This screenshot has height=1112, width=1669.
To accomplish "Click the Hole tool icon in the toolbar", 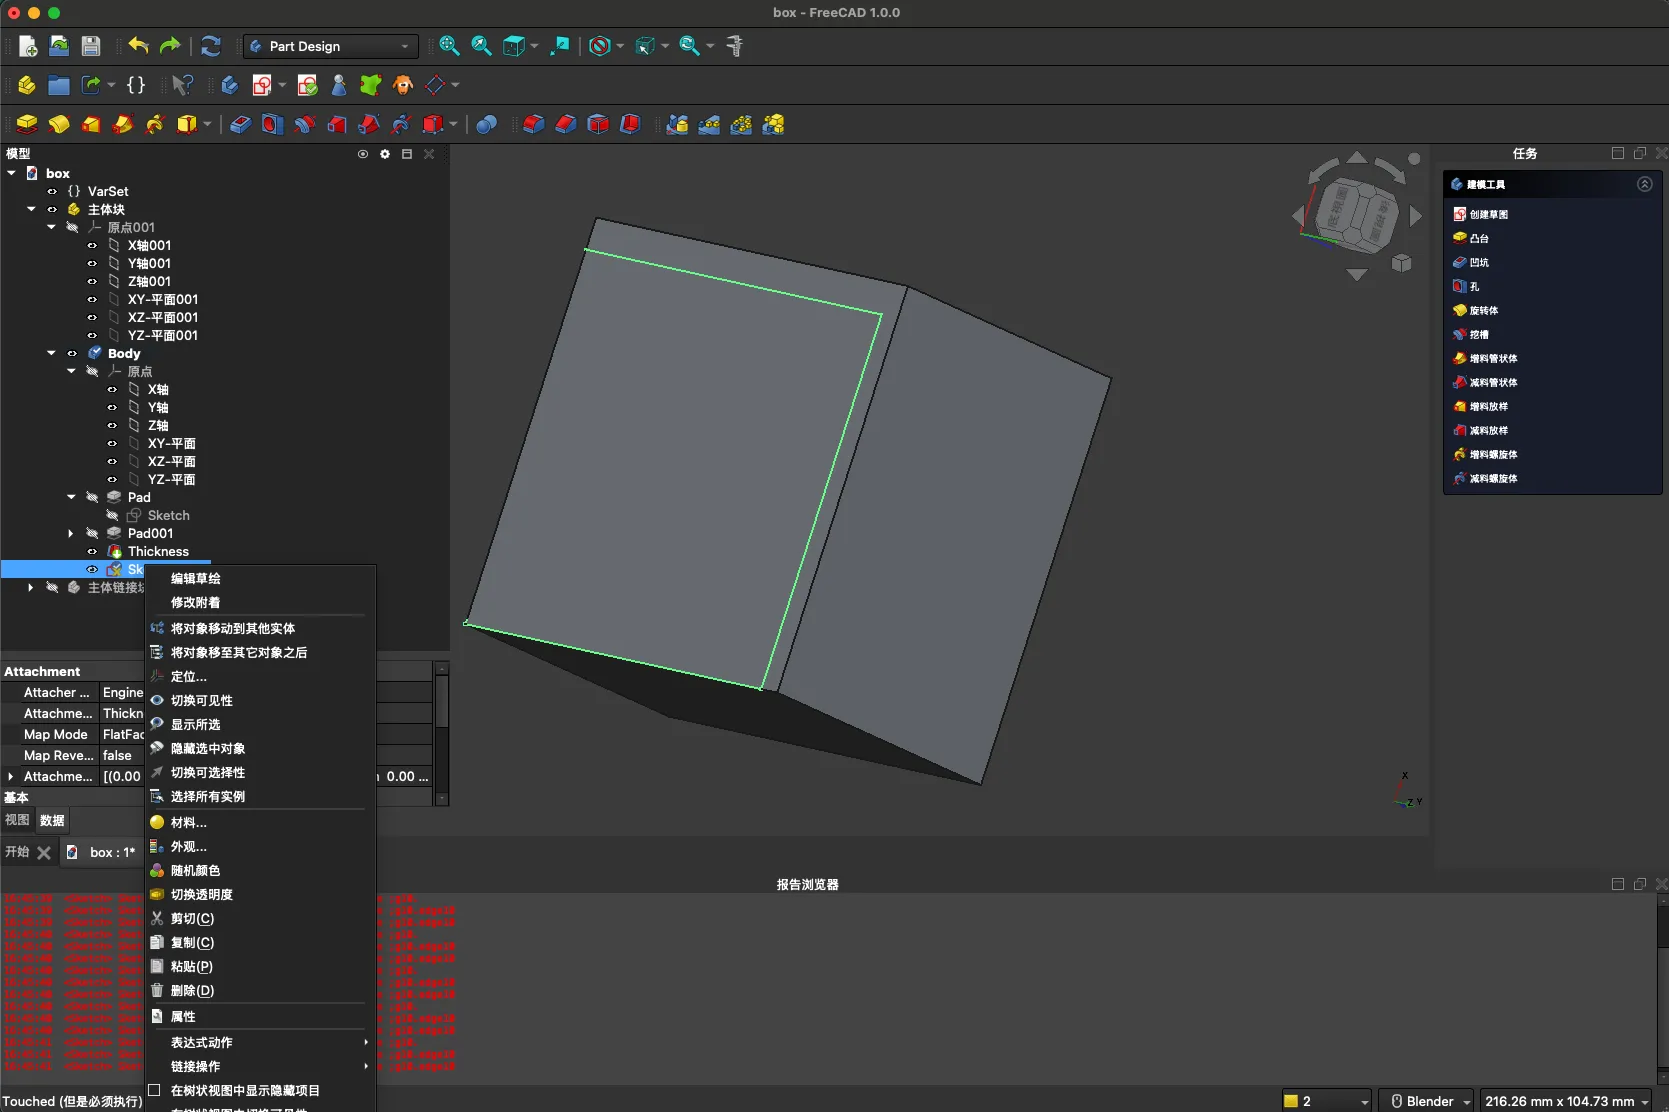I will pyautogui.click(x=272, y=124).
